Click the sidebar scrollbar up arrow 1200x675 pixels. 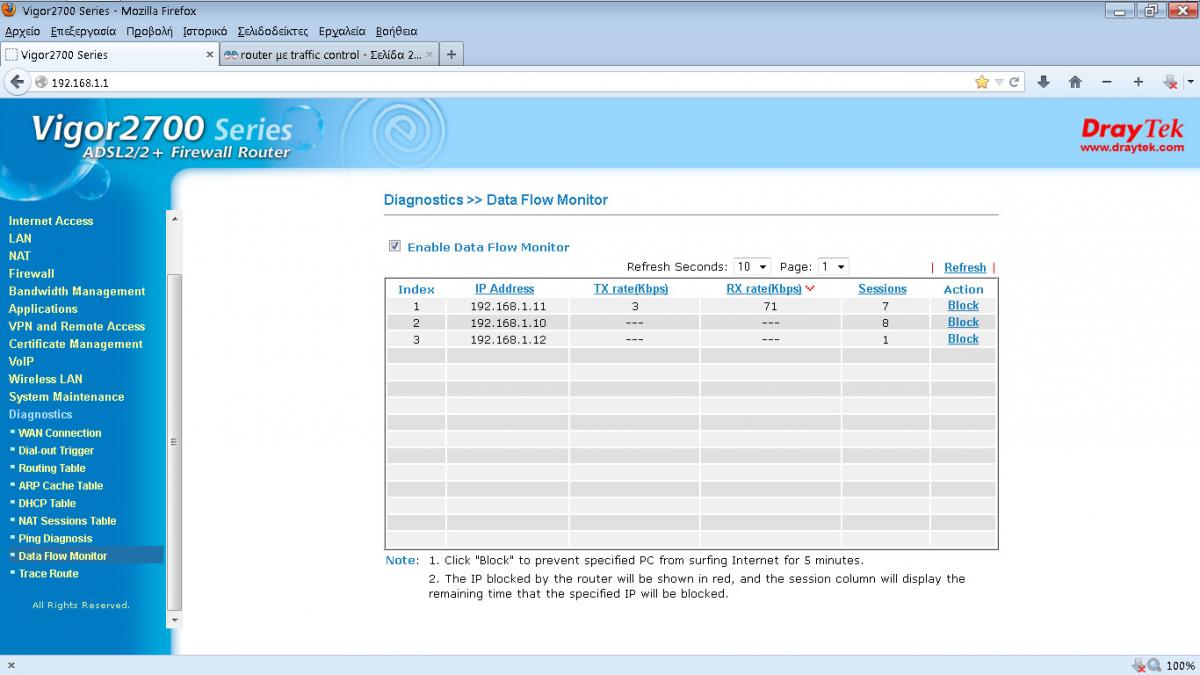[174, 218]
